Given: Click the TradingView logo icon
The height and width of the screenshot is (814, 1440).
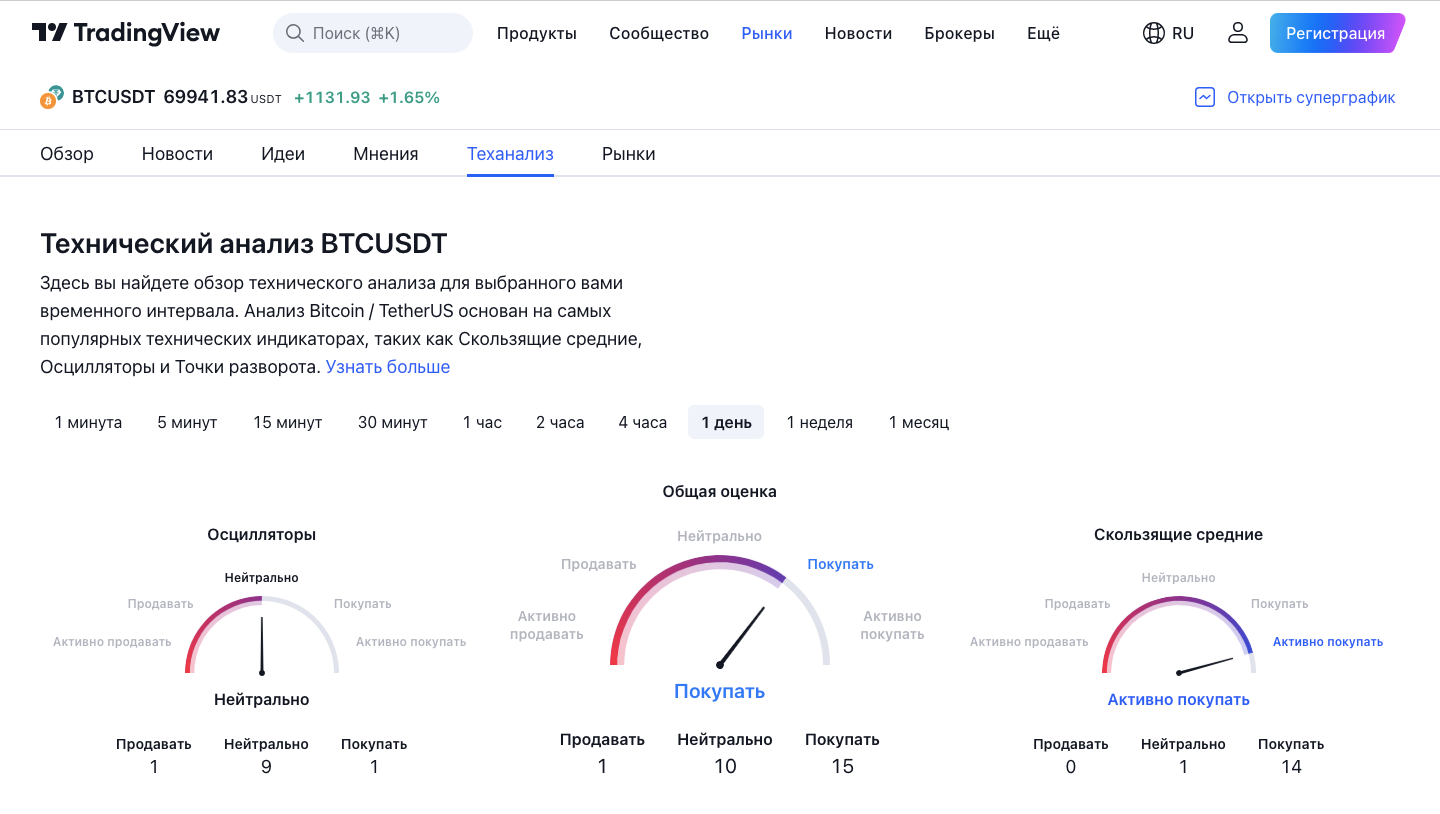Looking at the screenshot, I should (x=49, y=33).
